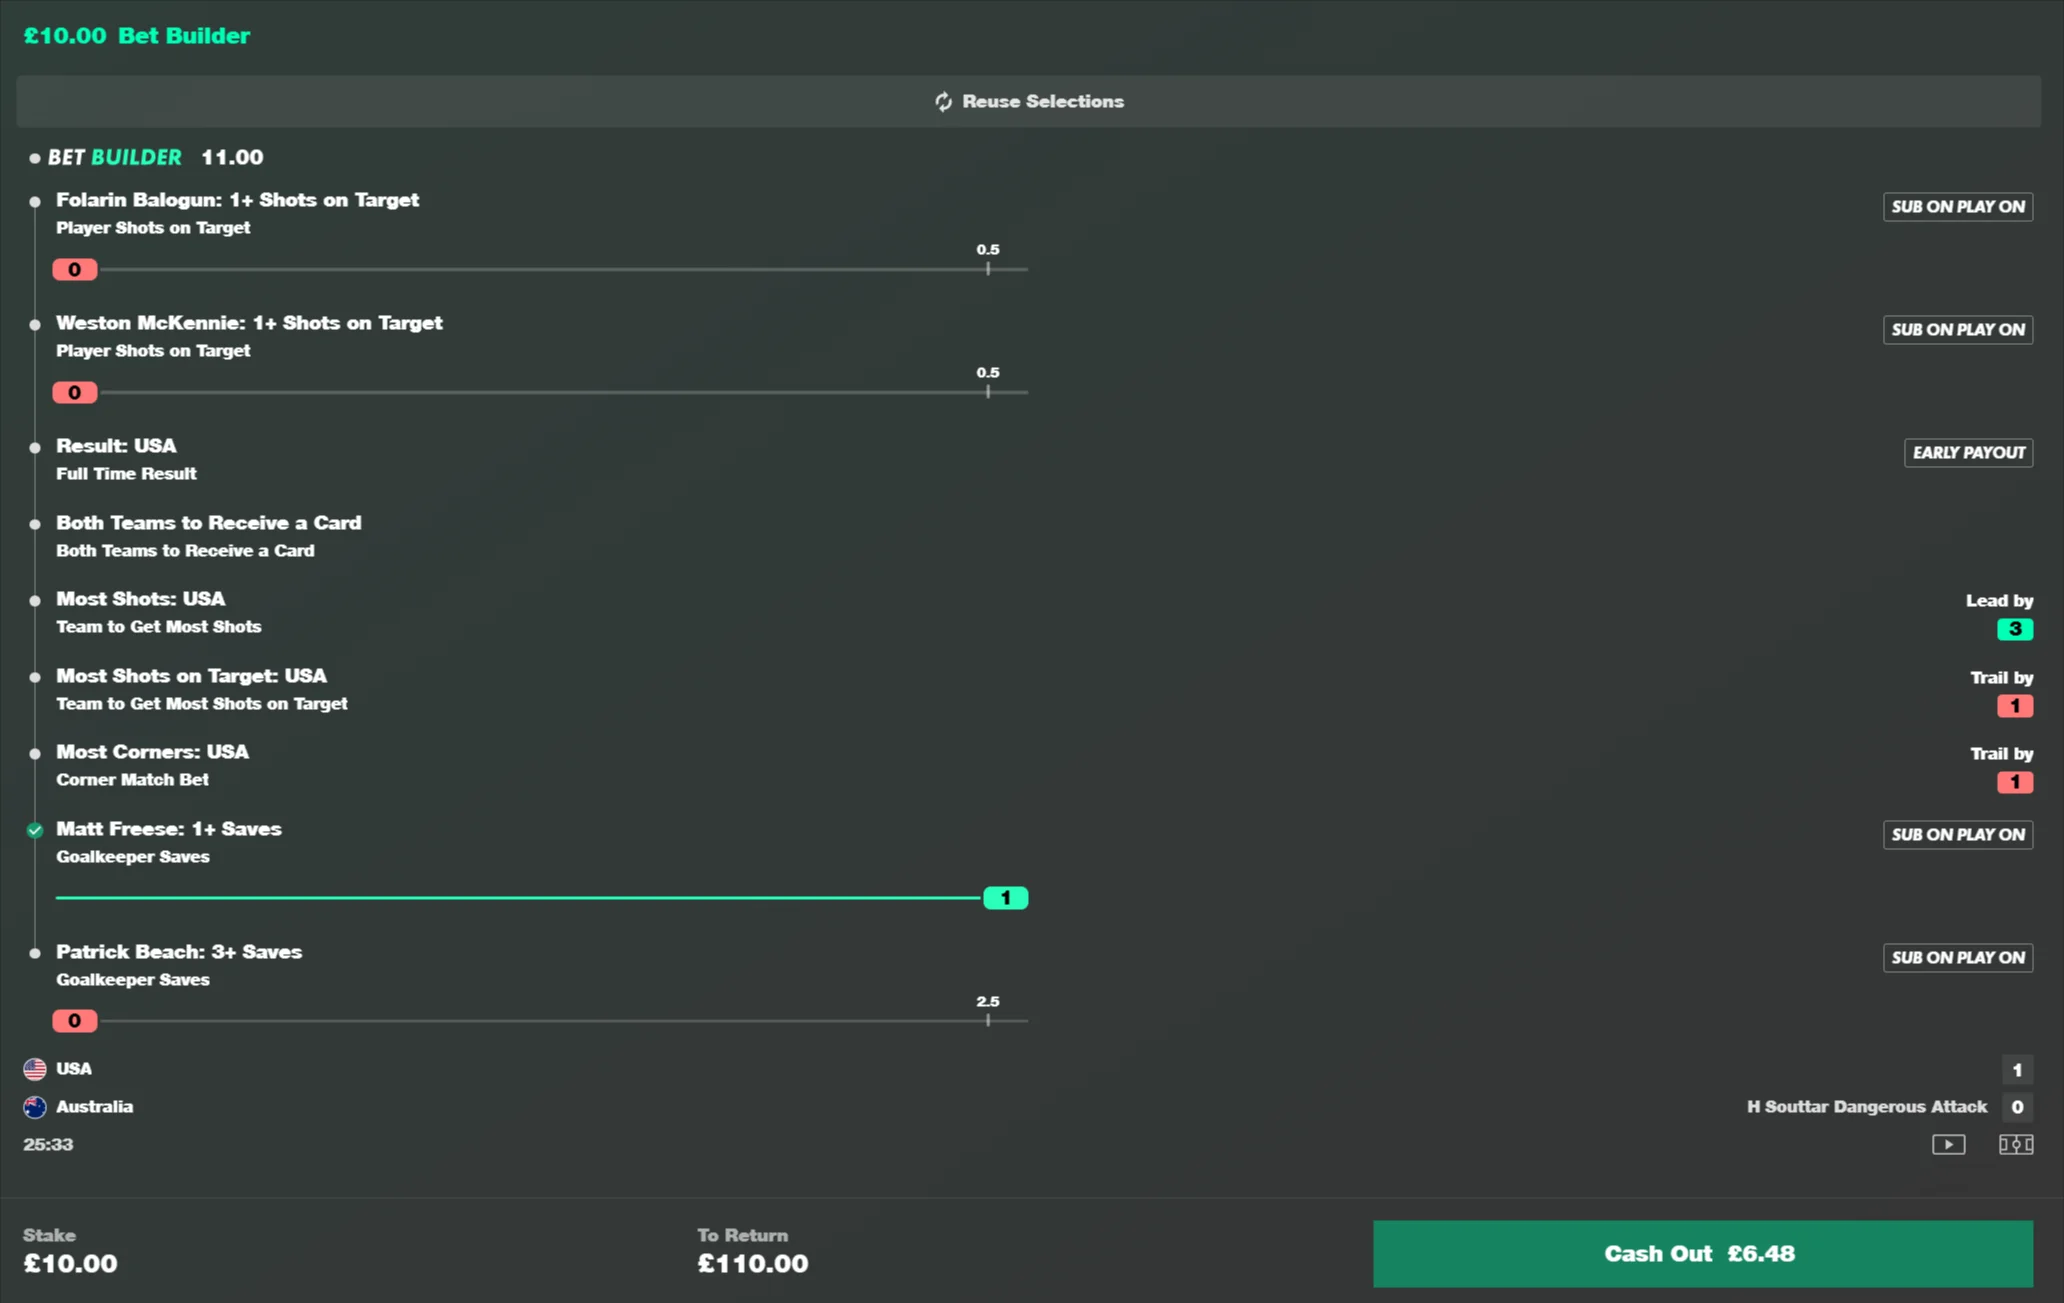
Task: Click the £10.00 Bet Builder header
Action: tap(137, 36)
